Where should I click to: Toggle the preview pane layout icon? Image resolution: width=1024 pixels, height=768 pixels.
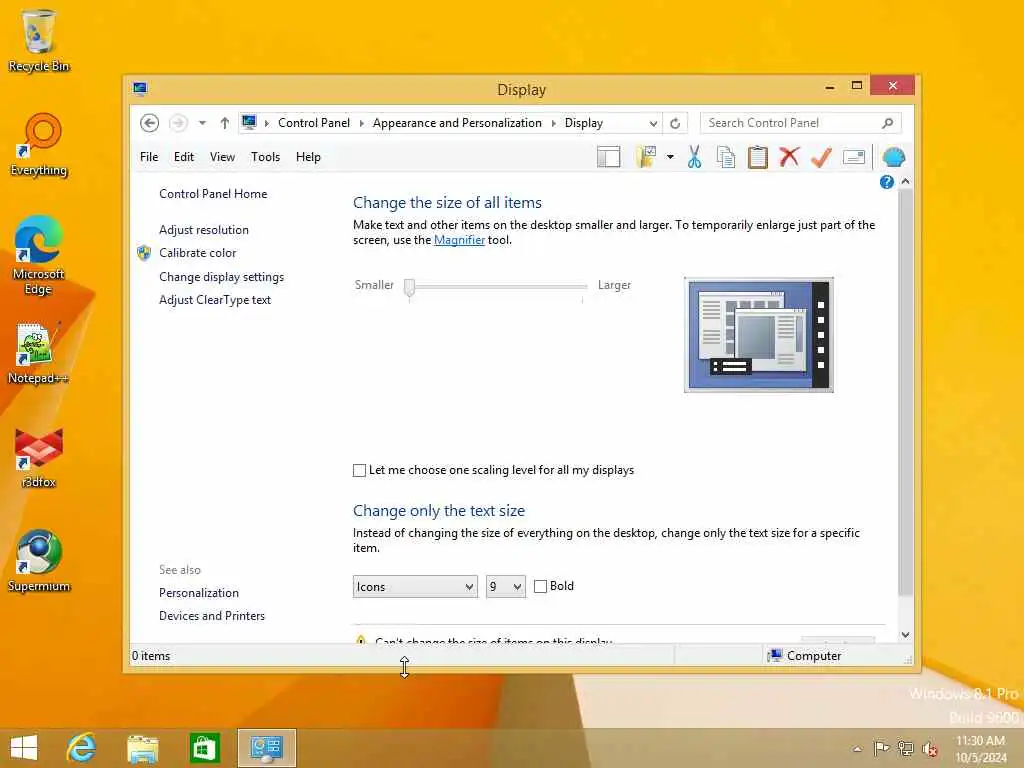coord(609,157)
